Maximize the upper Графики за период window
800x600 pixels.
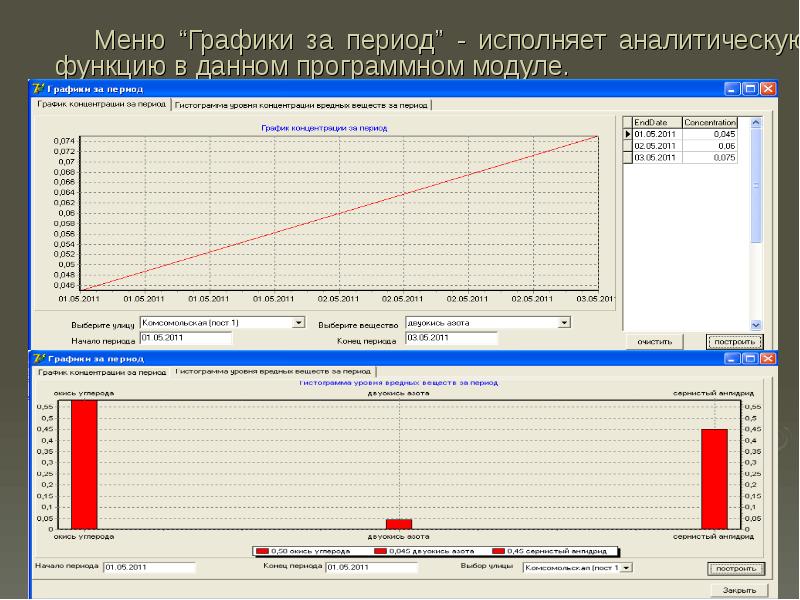tap(750, 88)
